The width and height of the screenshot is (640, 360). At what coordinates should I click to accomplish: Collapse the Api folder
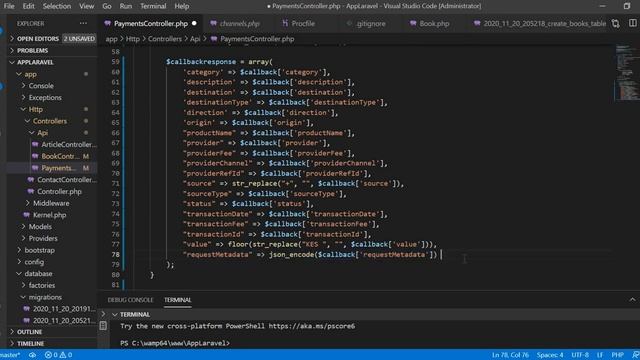32,133
